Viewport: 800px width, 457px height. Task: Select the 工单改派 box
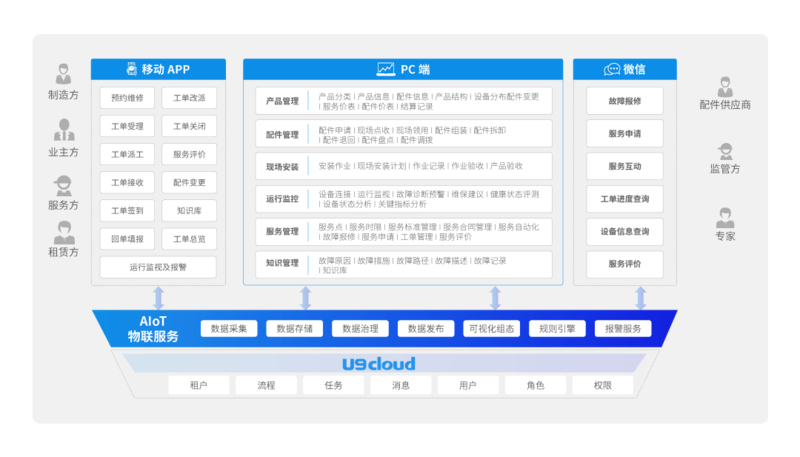pyautogui.click(x=189, y=98)
